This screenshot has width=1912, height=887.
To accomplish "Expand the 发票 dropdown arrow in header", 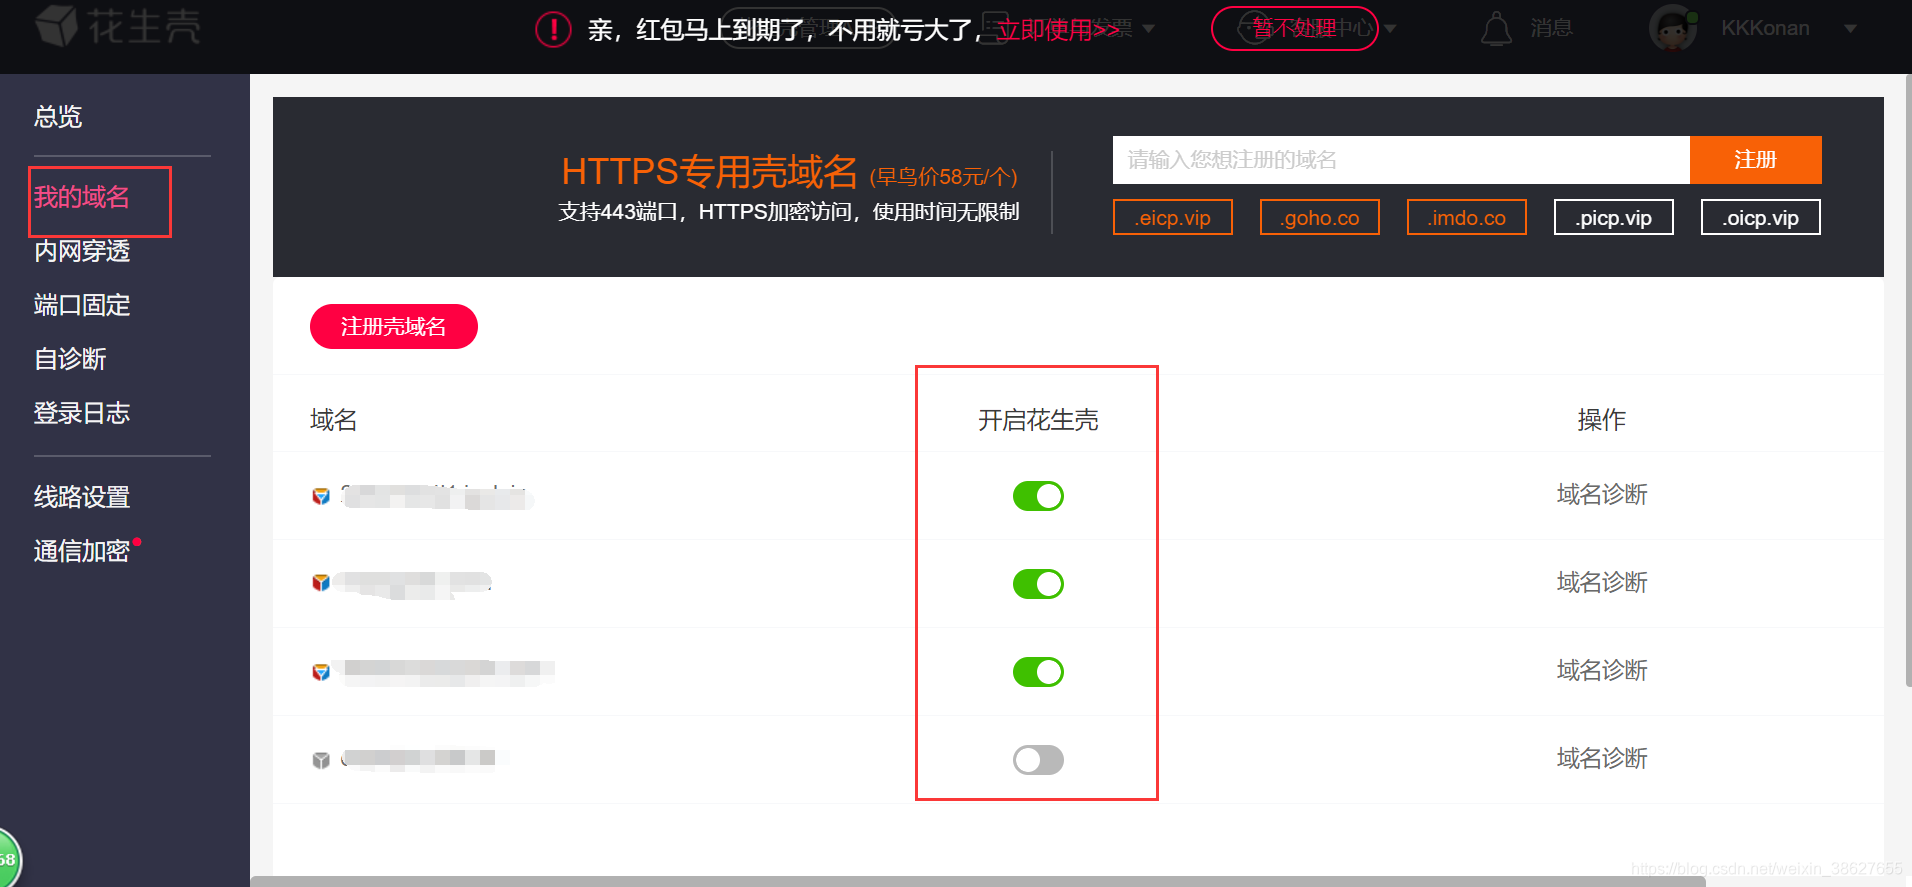I will pyautogui.click(x=1148, y=29).
